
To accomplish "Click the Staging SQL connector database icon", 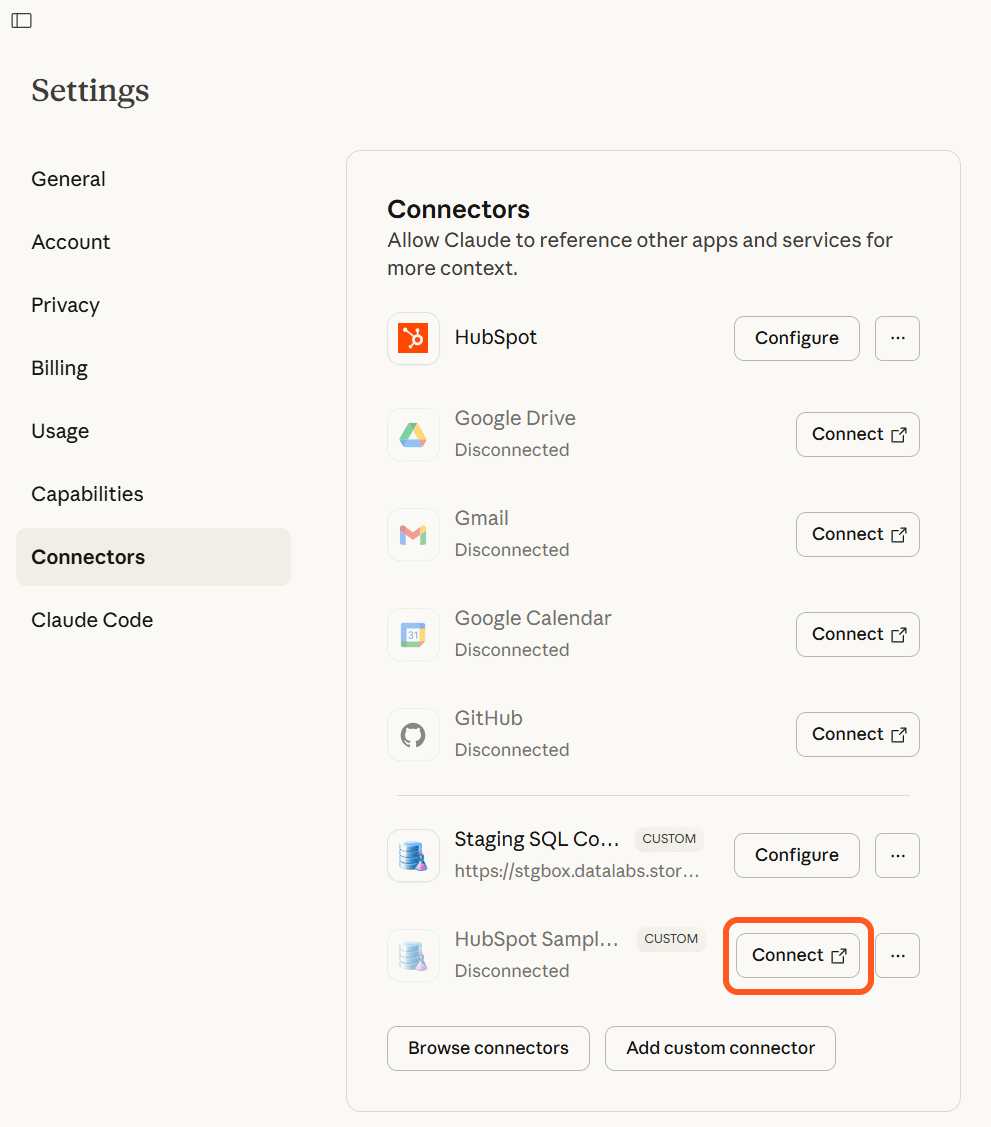I will tap(413, 855).
